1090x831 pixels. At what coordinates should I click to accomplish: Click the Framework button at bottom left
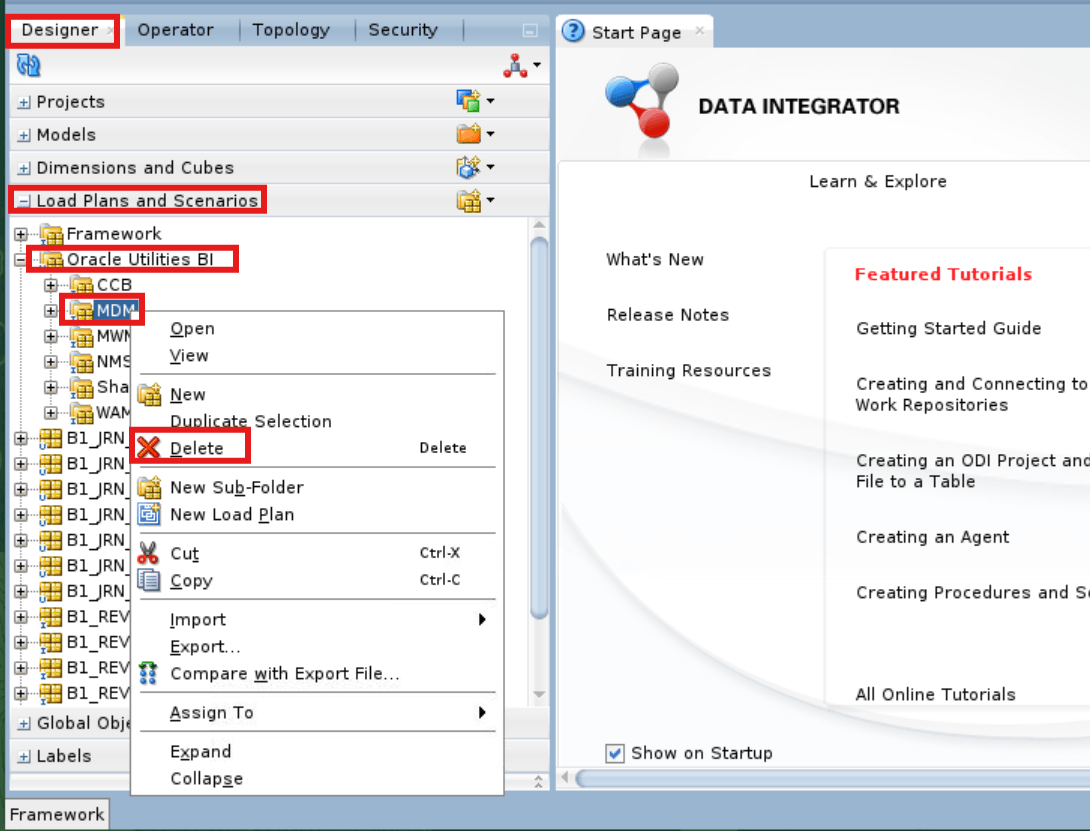tap(55, 814)
